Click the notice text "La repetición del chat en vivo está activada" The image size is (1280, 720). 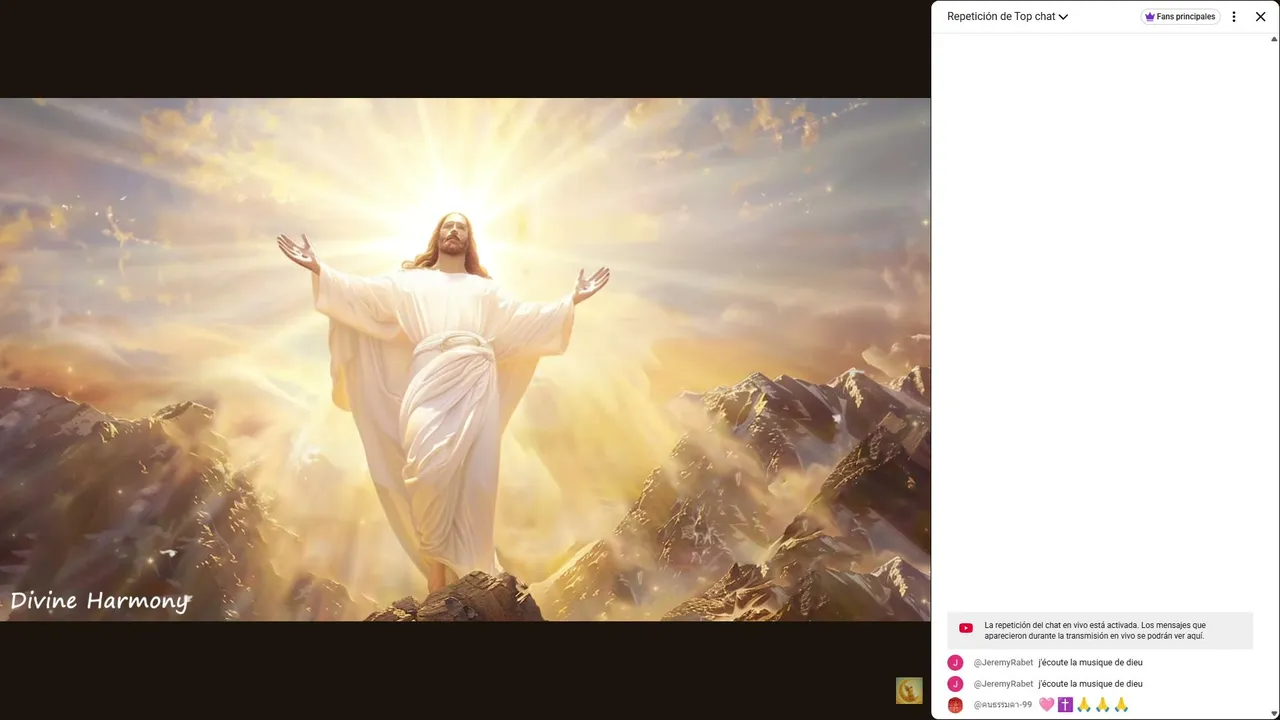pyautogui.click(x=1060, y=625)
